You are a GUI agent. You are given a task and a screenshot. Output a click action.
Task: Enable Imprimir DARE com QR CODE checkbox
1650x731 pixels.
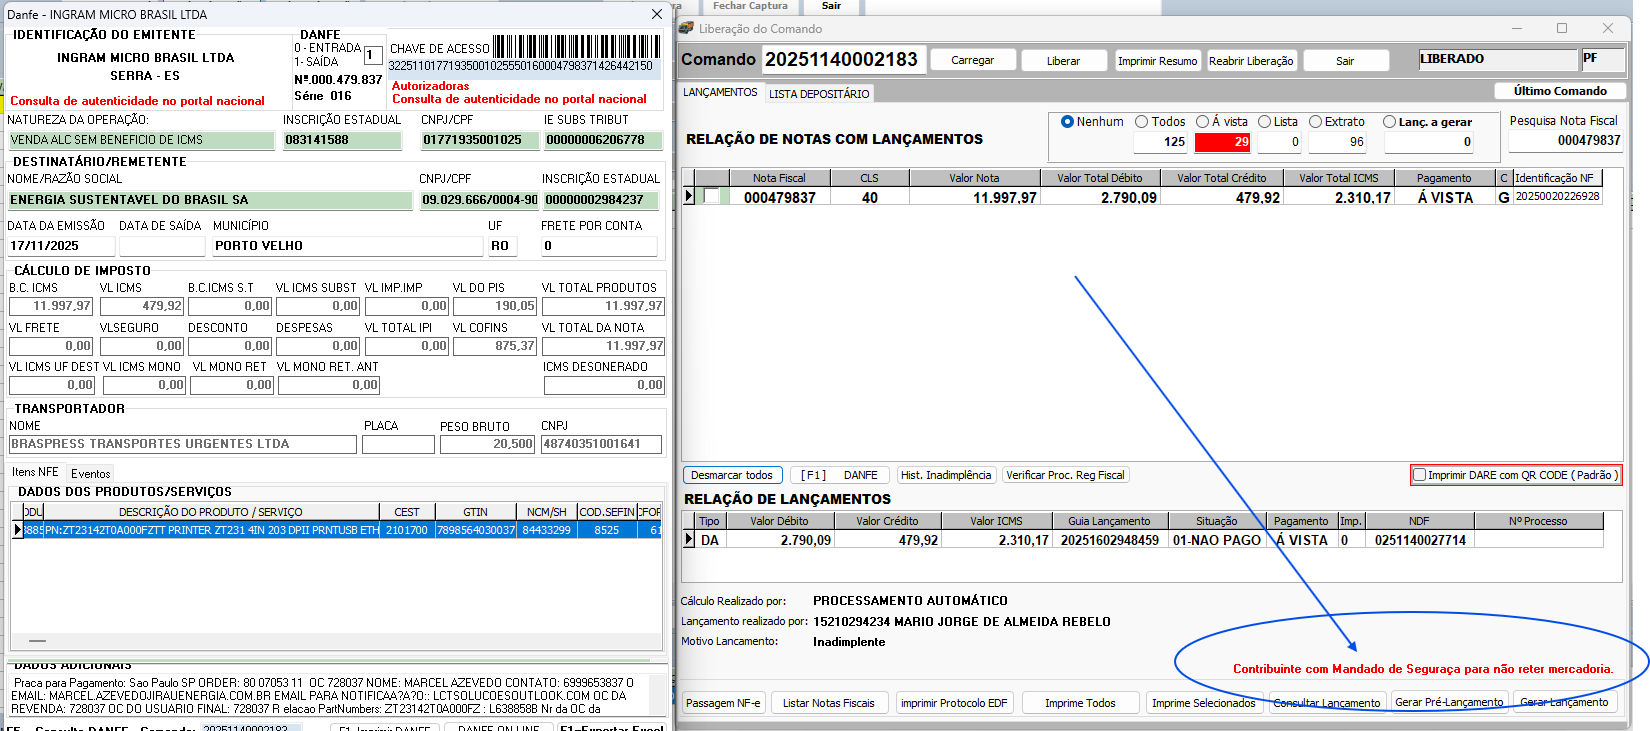(1419, 475)
